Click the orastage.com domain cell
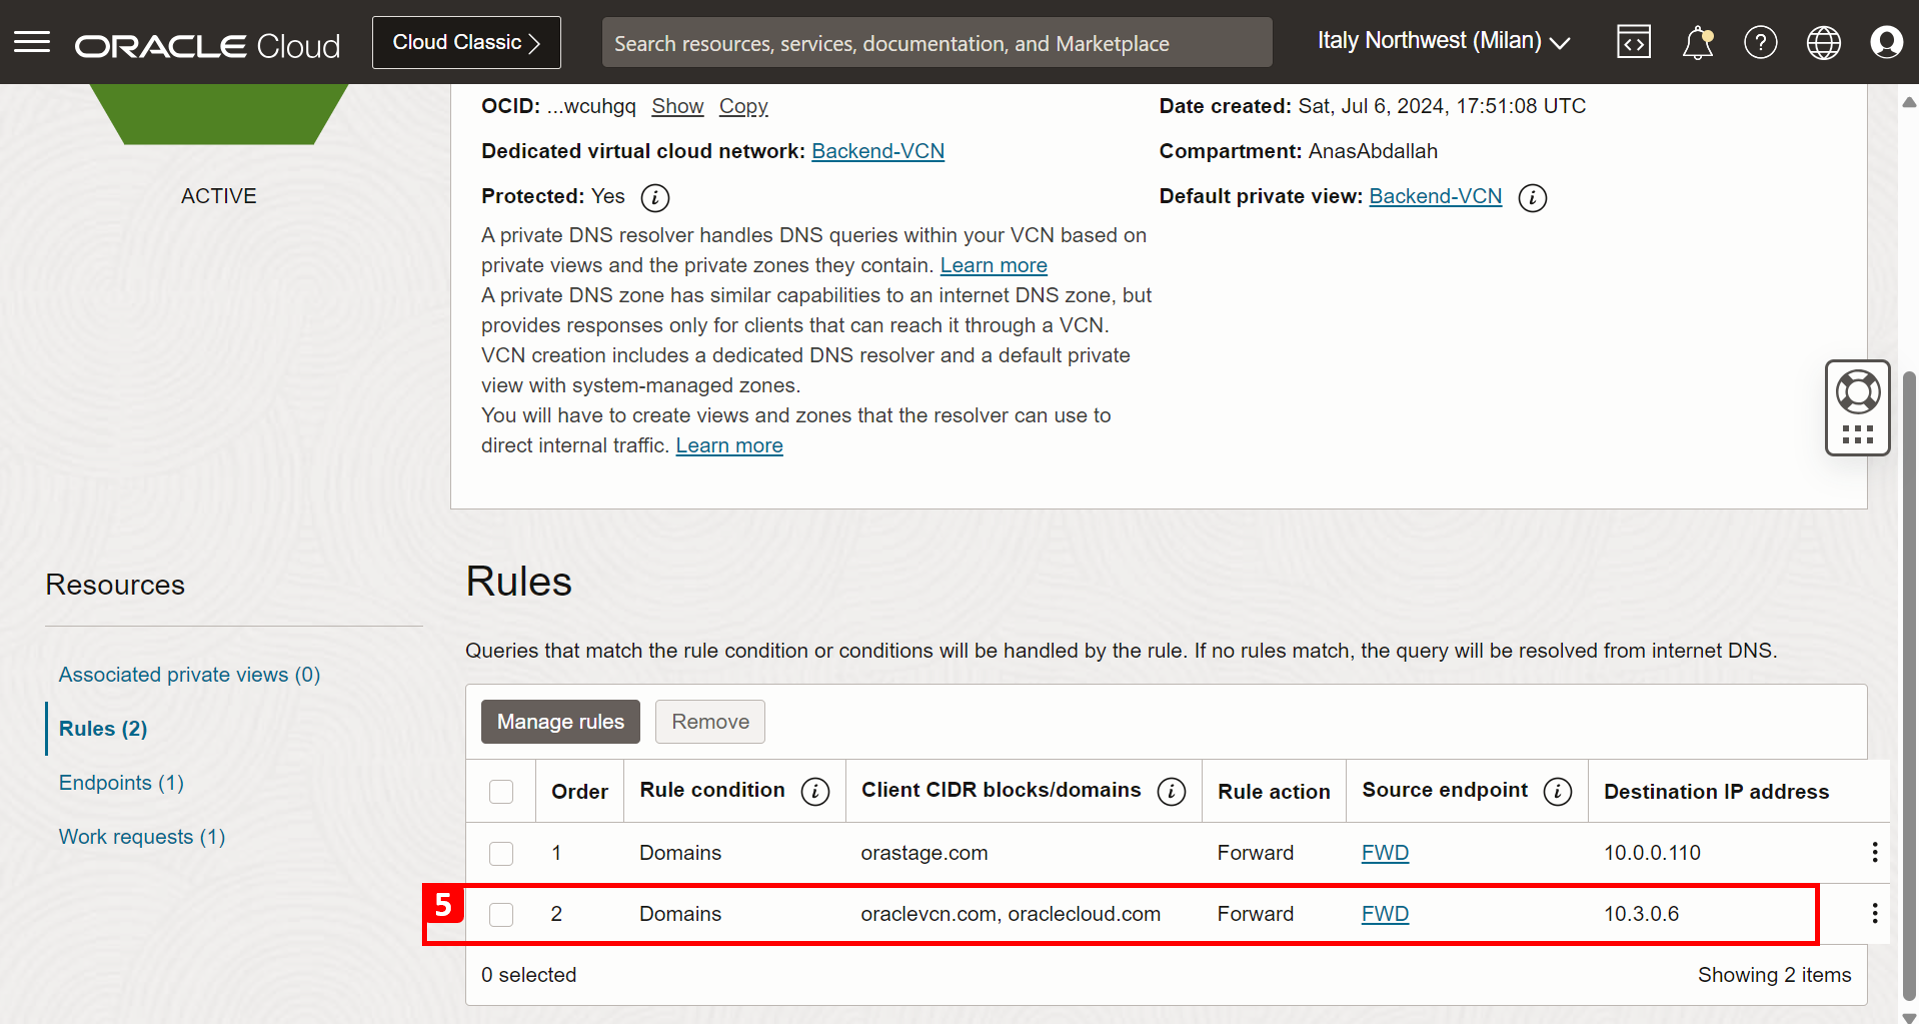Screen dimensions: 1919x1024 point(924,852)
